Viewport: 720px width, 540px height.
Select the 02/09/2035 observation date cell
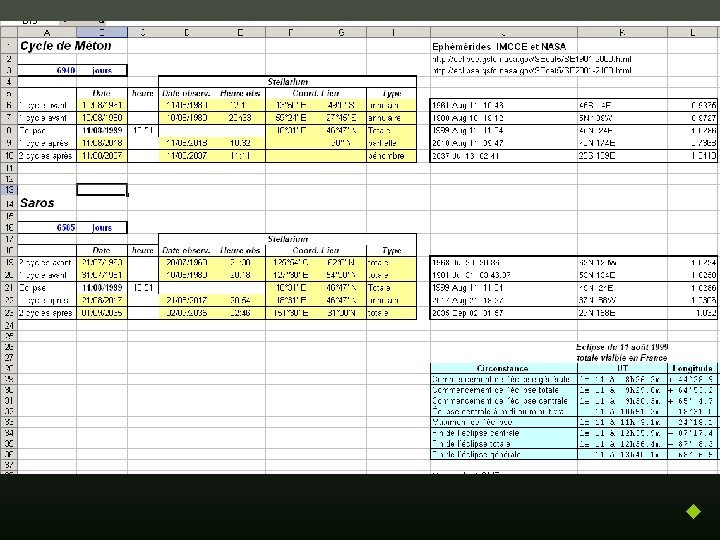tap(186, 313)
